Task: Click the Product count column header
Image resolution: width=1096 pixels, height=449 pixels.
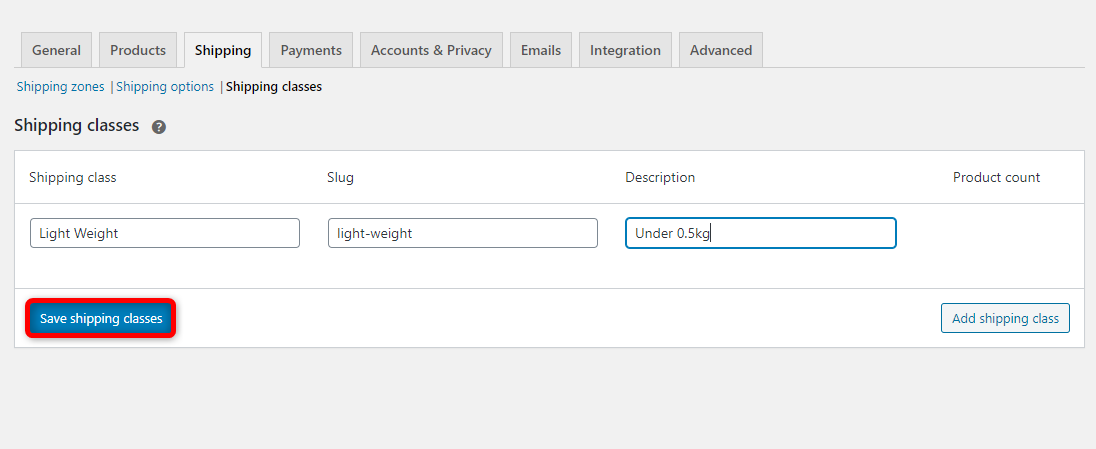Action: (996, 178)
